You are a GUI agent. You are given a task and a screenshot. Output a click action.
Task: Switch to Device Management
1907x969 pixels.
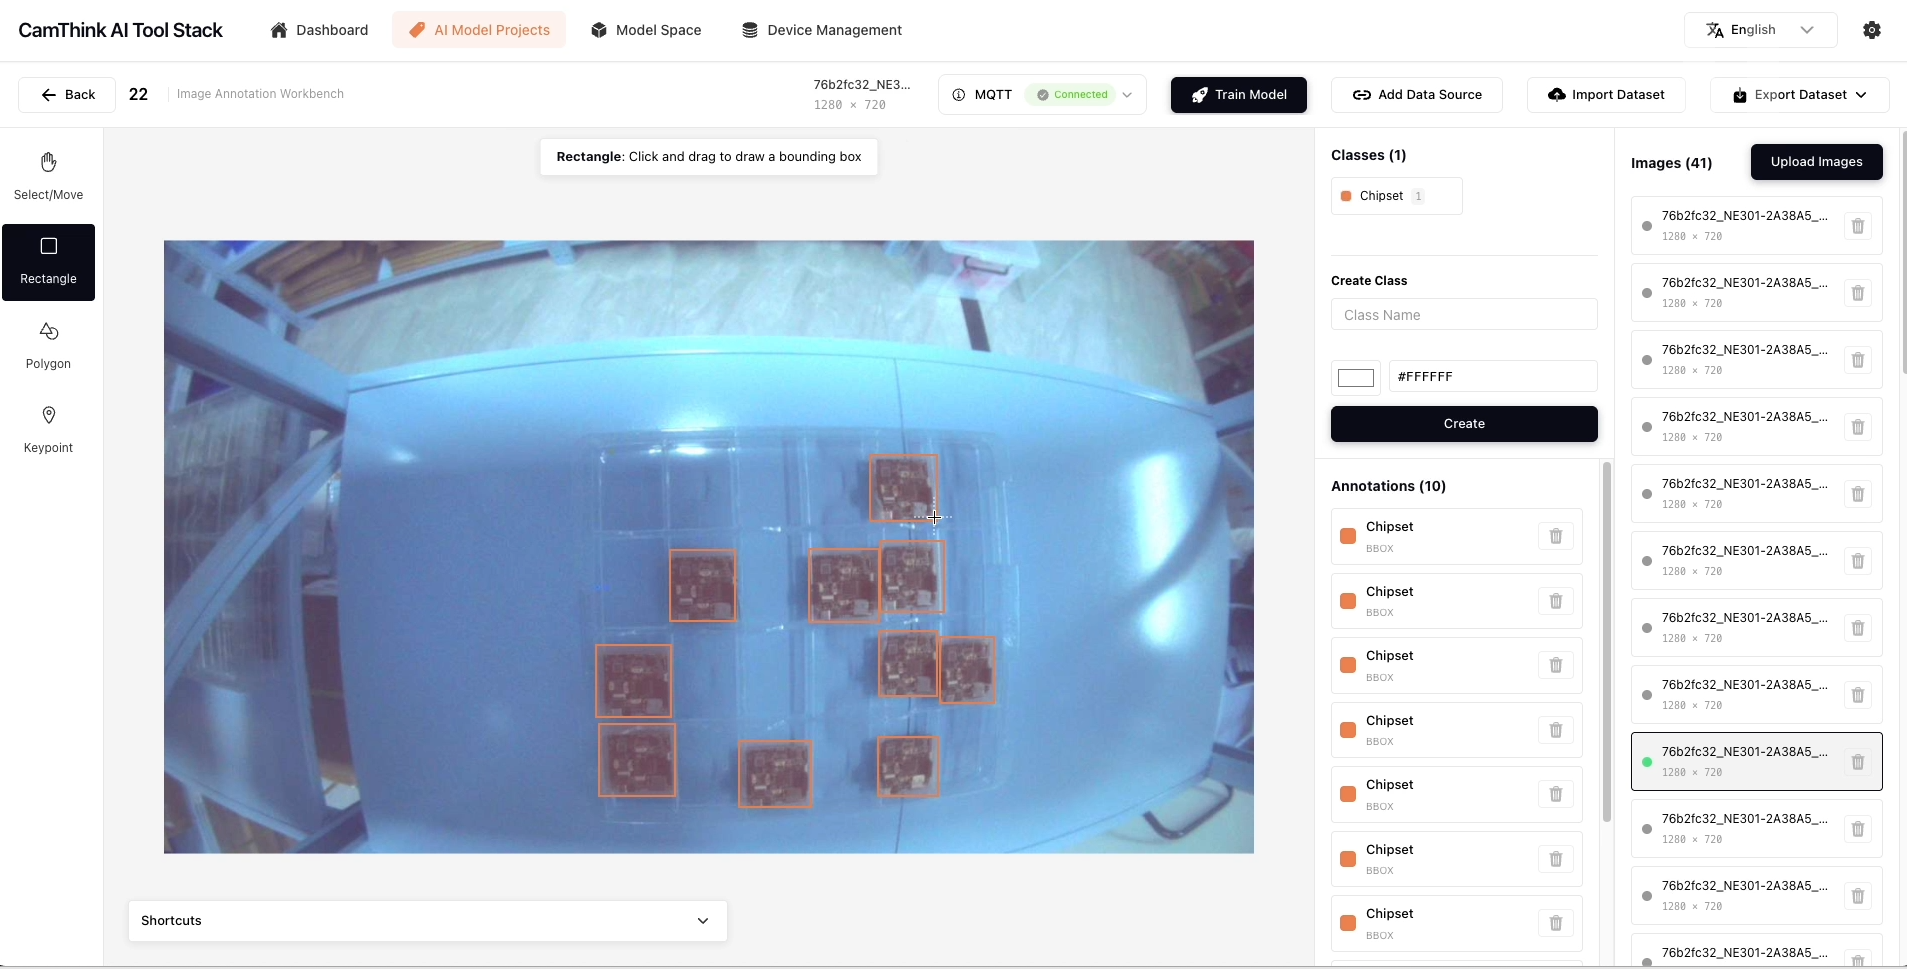[x=821, y=30]
